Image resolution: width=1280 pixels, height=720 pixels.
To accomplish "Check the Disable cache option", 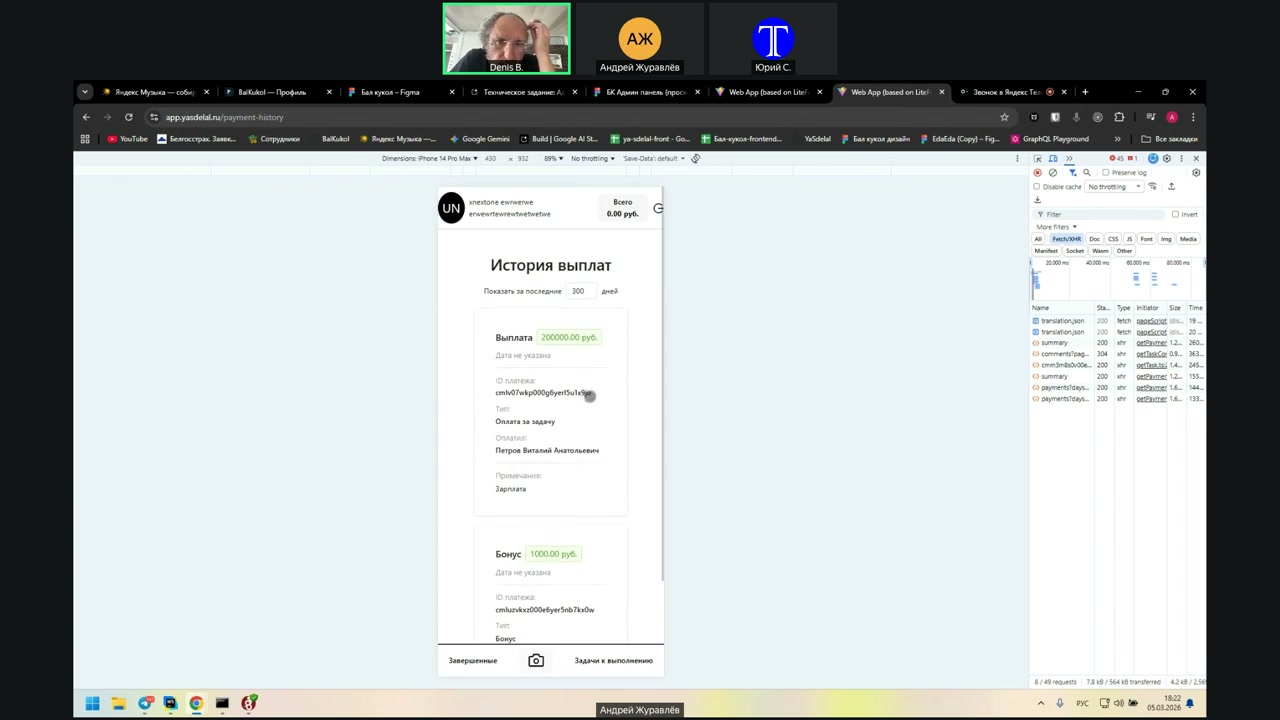I will 1037,187.
